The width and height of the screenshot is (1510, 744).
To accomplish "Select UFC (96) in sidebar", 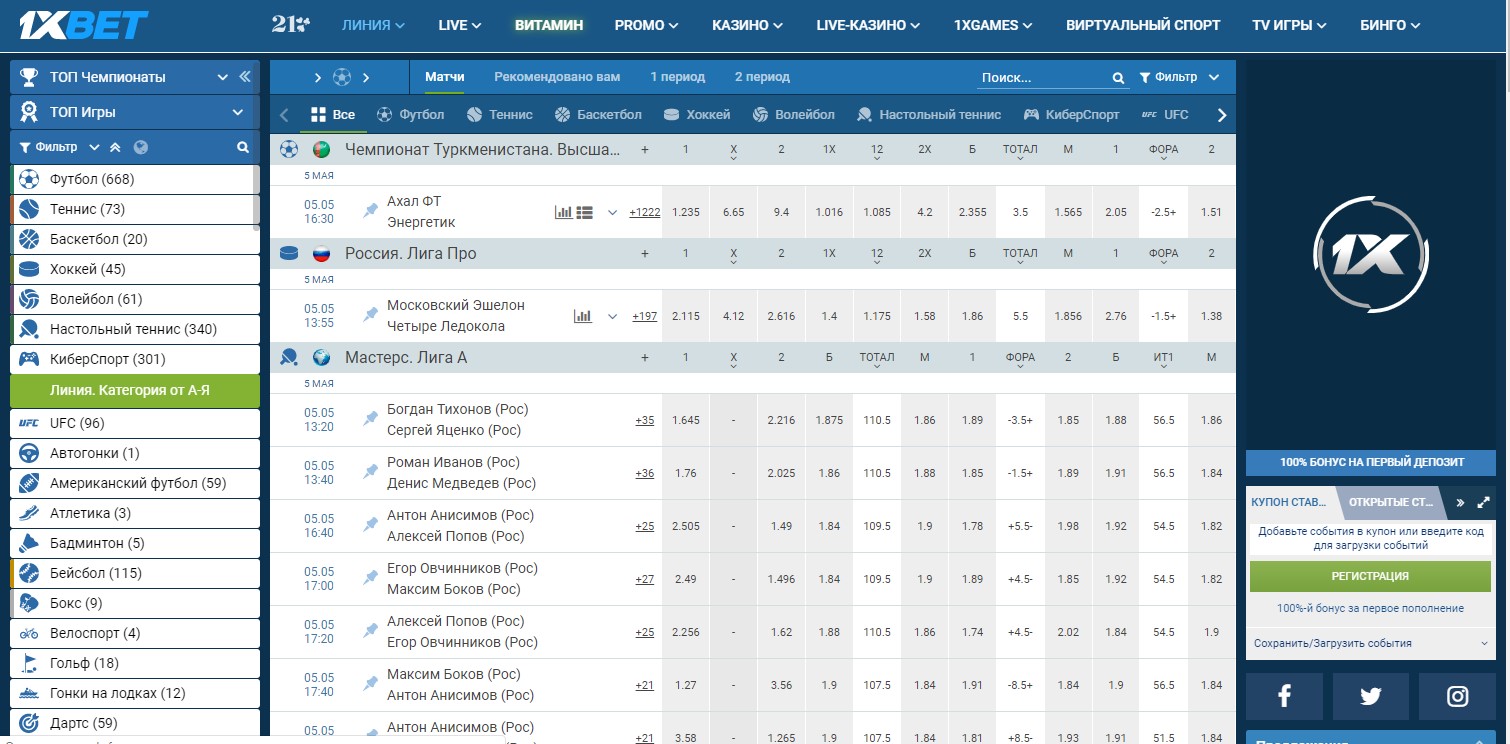I will click(x=135, y=423).
